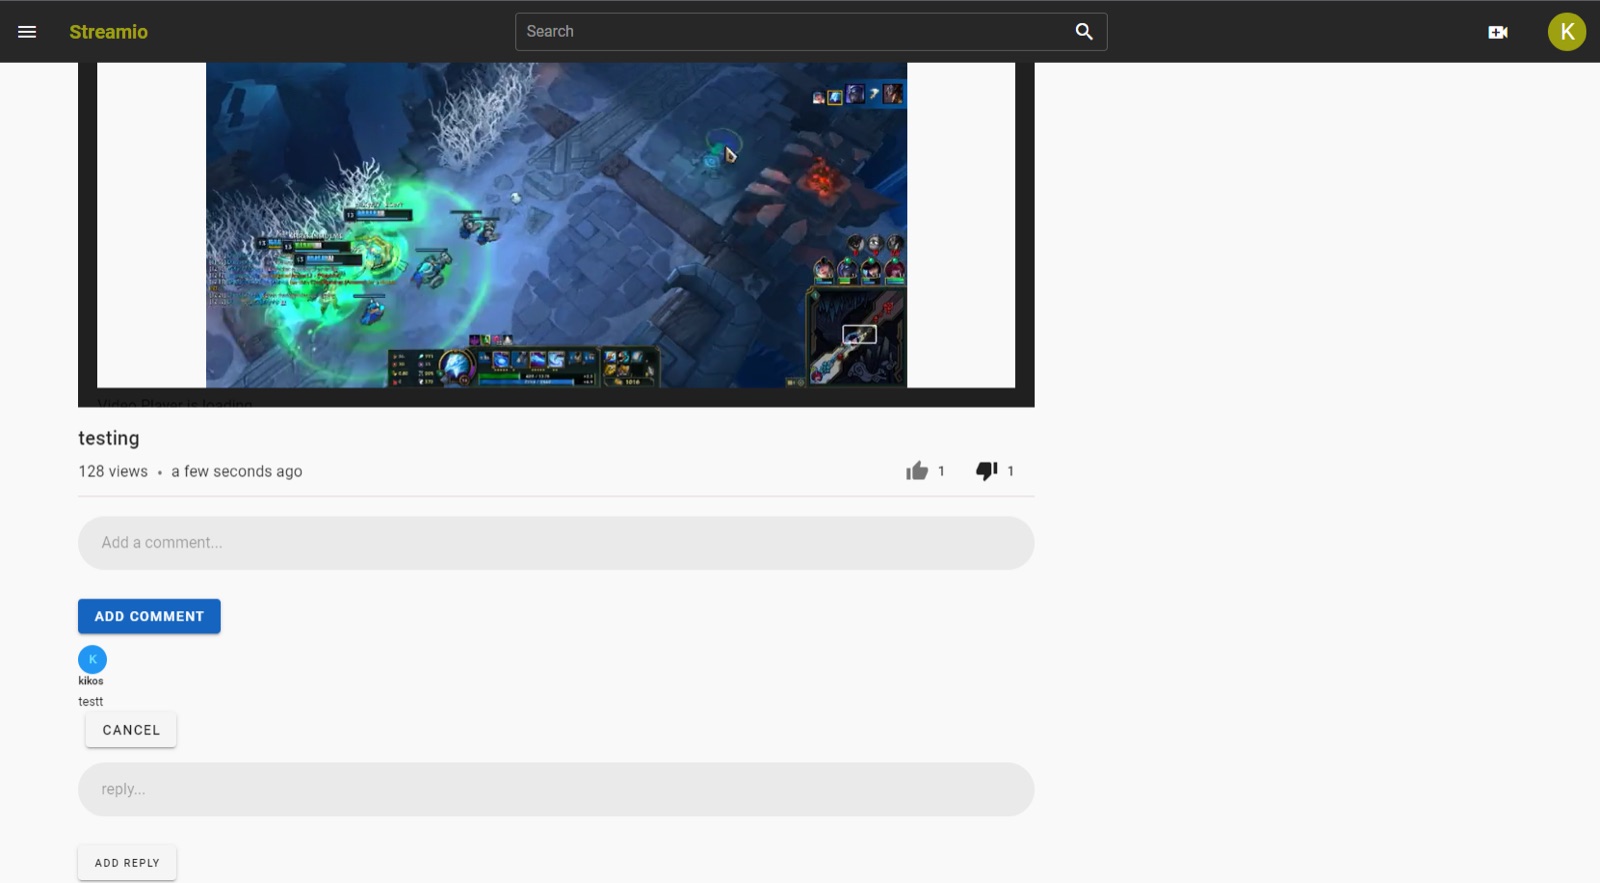Open the K user avatar menu
The height and width of the screenshot is (883, 1600).
pos(1567,32)
